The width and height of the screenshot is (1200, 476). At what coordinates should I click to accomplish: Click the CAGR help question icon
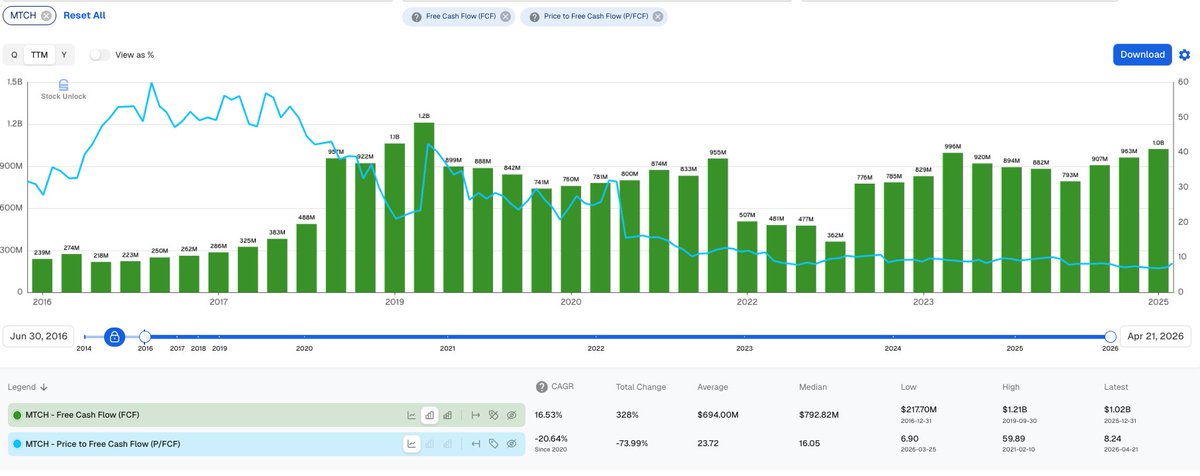[x=542, y=387]
